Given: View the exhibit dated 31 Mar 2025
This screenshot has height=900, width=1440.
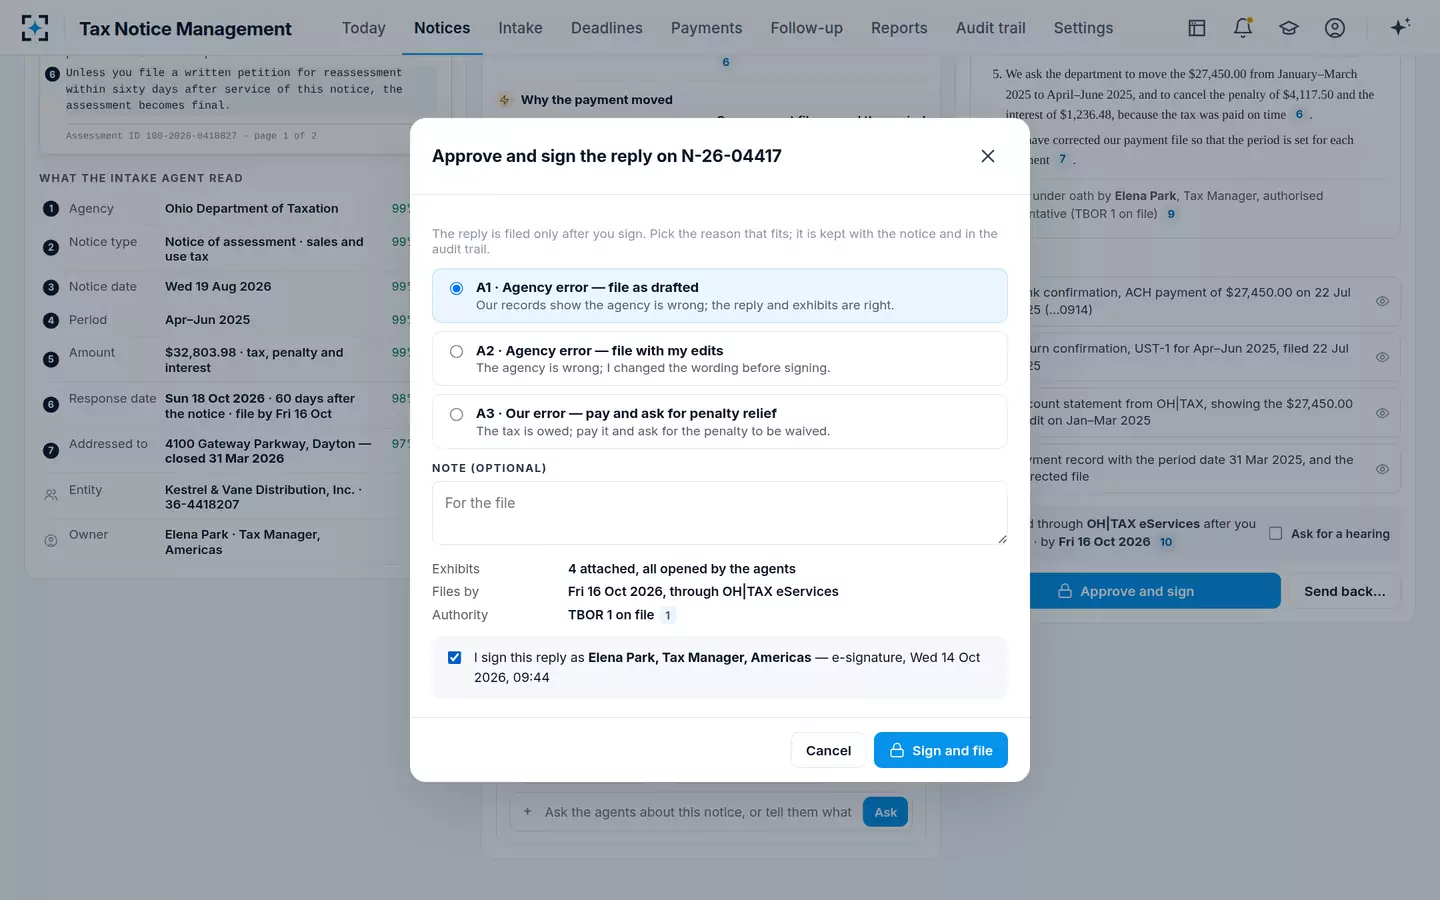Looking at the screenshot, I should coord(1382,469).
